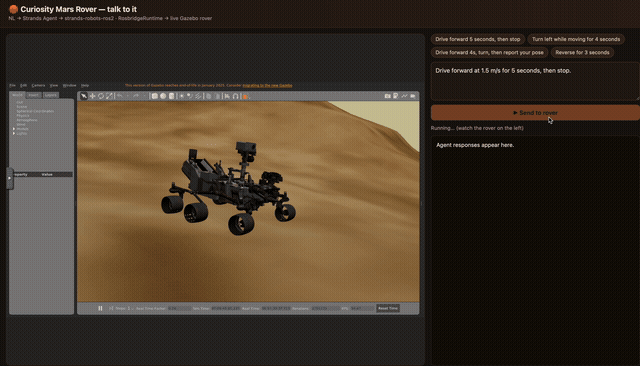Open the Gazebo Help menu

[85, 85]
